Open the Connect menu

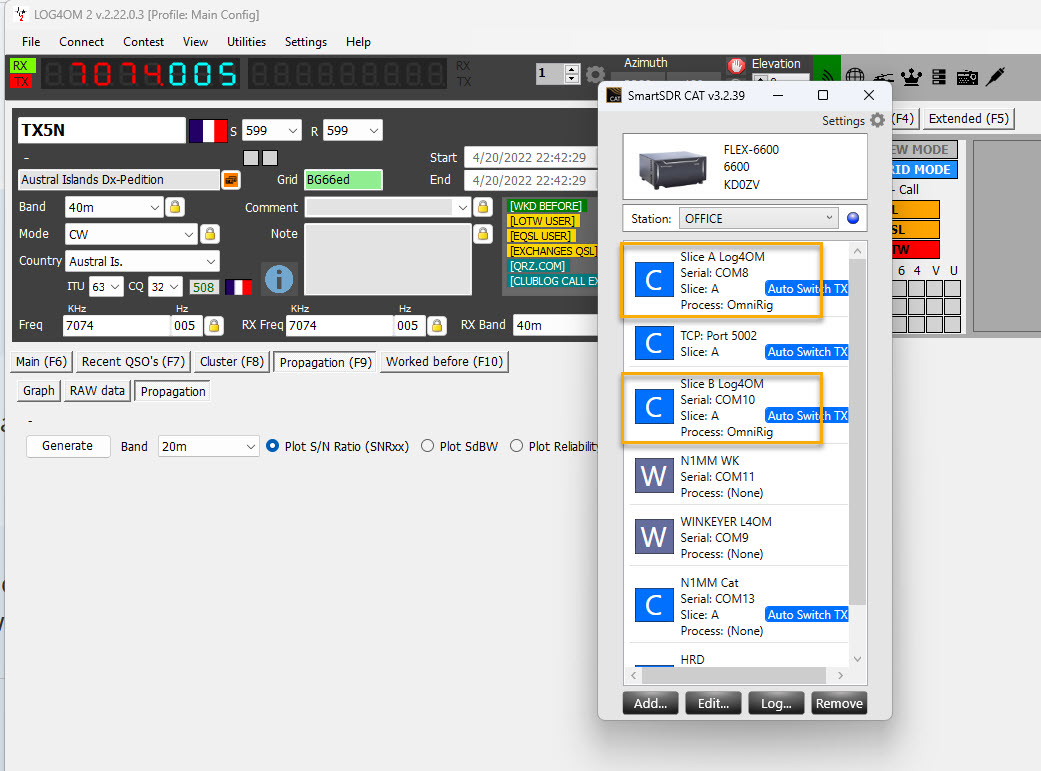click(81, 42)
